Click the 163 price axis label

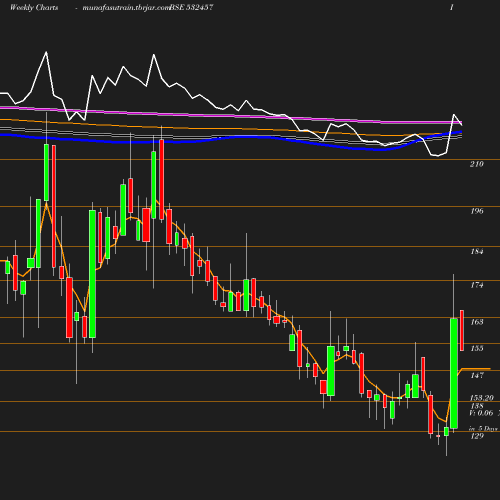tap(477, 322)
